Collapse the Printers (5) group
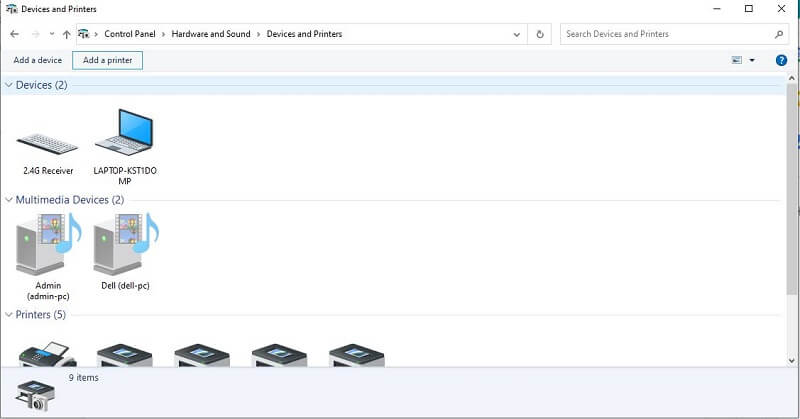Image resolution: width=800 pixels, height=419 pixels. pos(9,315)
